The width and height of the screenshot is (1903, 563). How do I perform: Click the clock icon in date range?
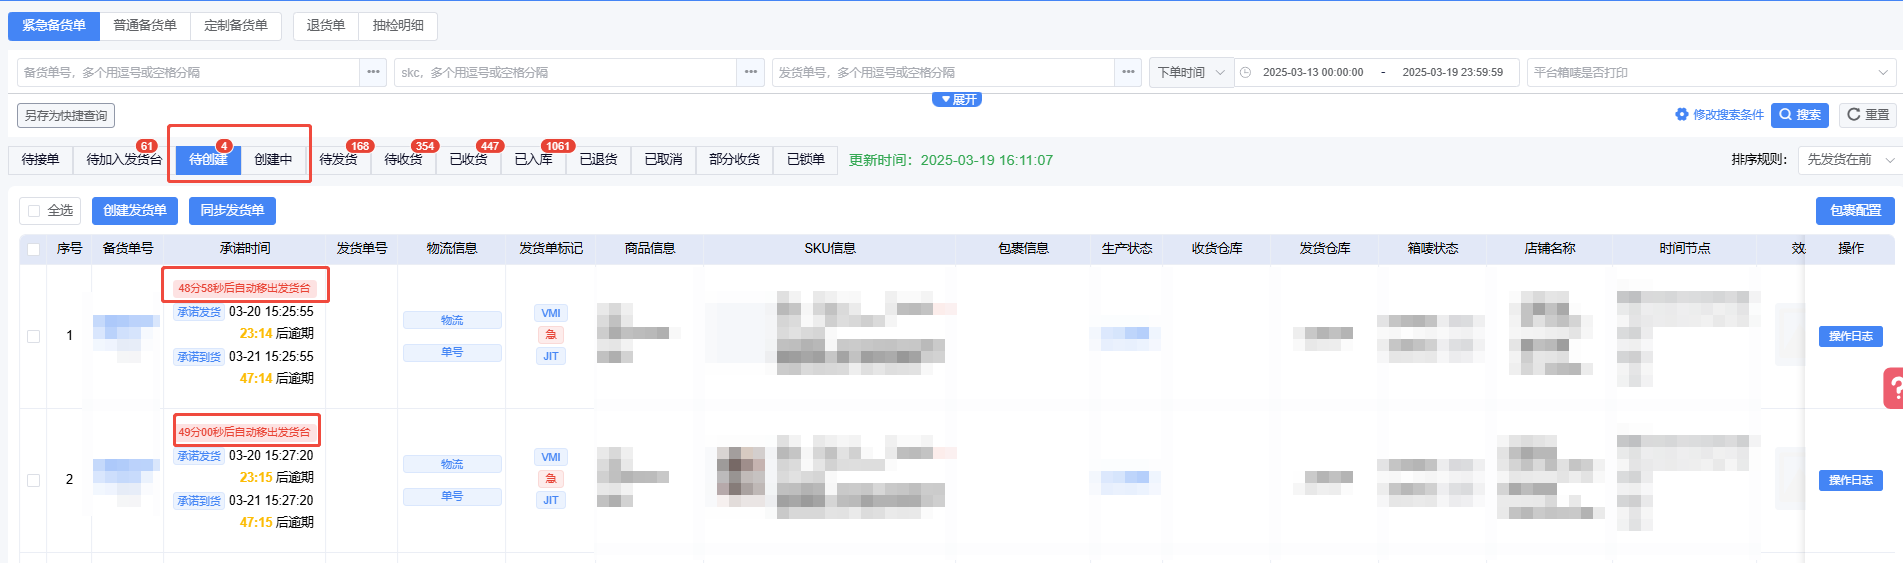tap(1246, 72)
